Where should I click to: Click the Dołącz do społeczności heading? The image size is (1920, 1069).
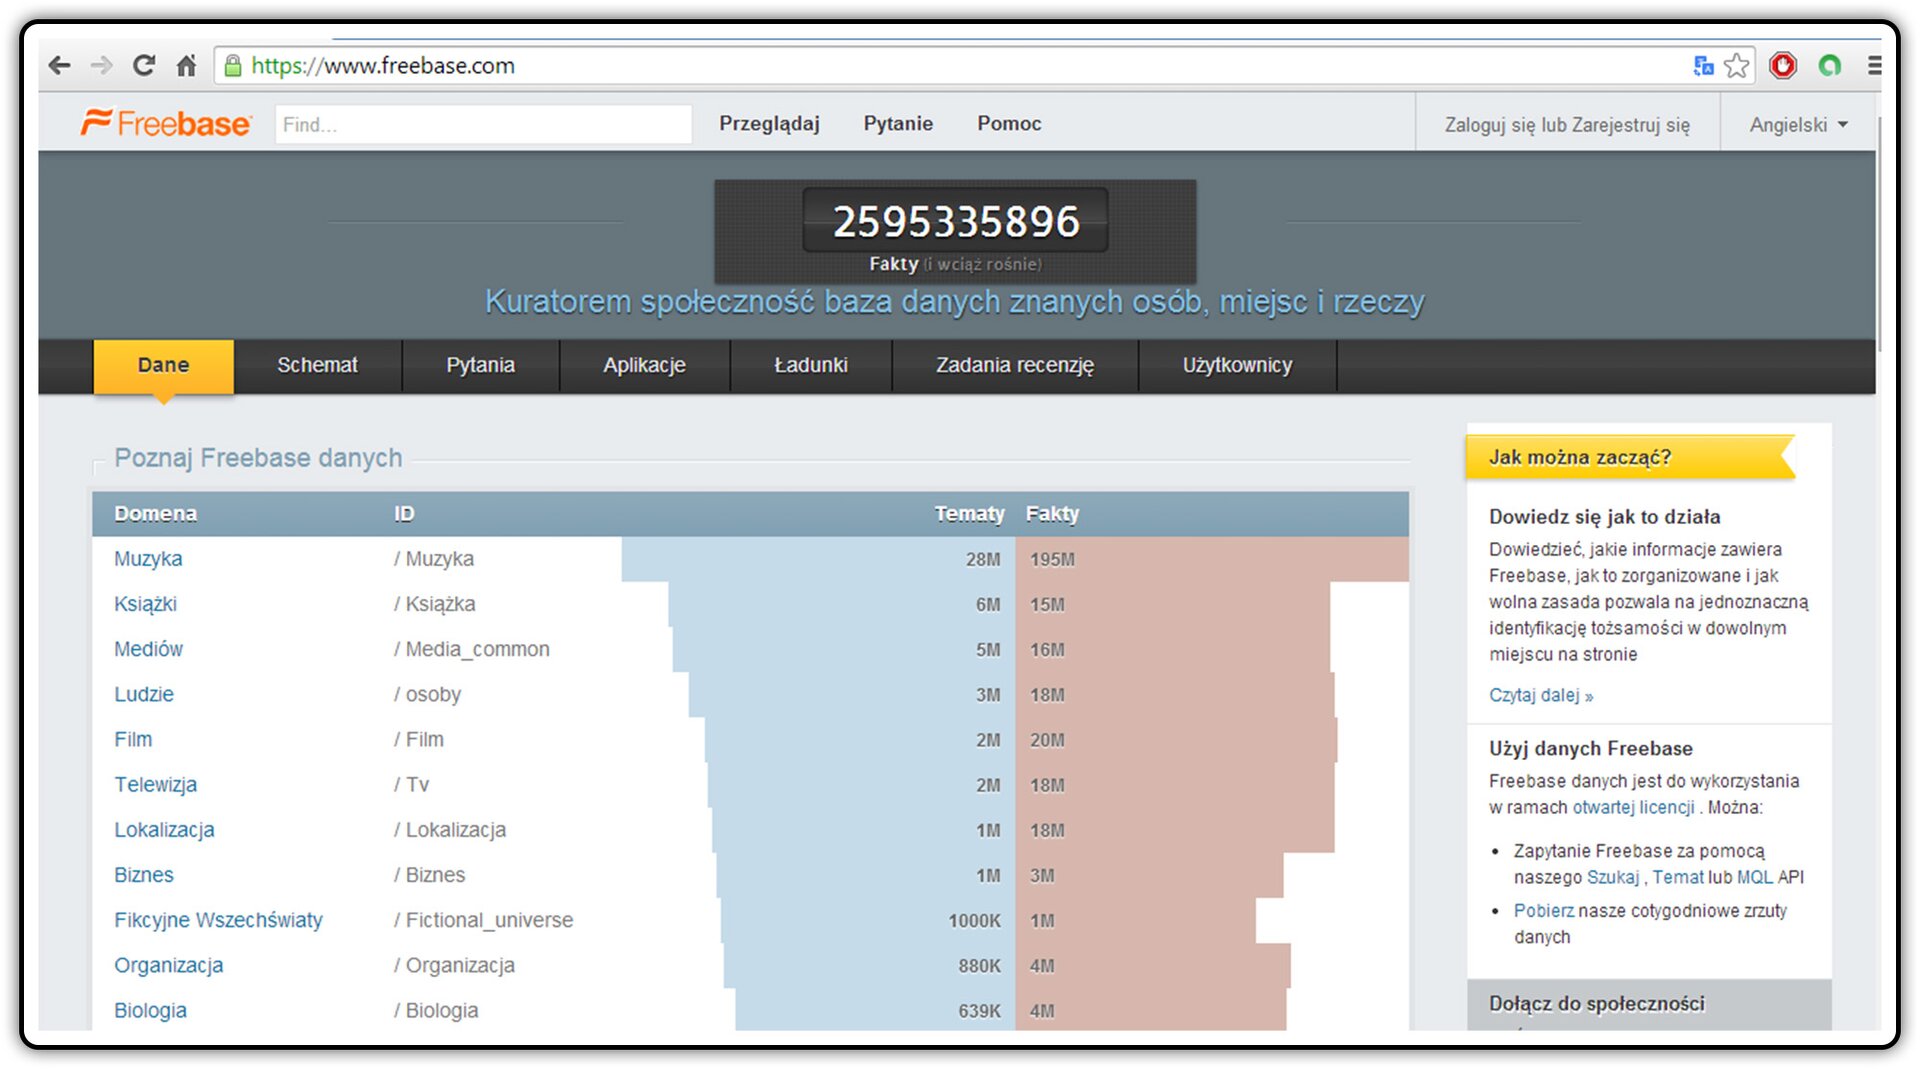point(1596,1003)
